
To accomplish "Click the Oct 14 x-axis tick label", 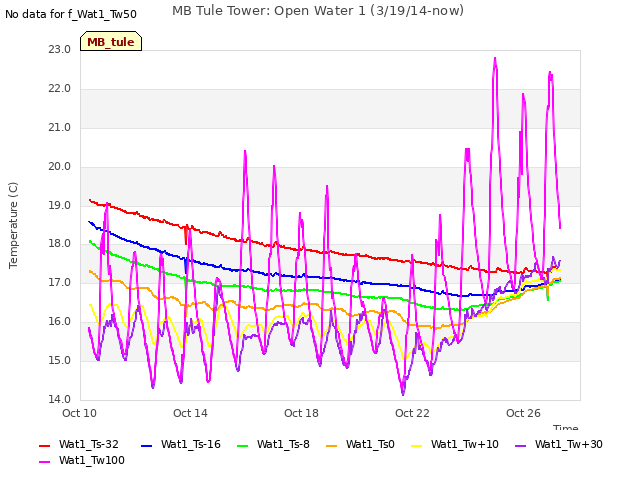I will pyautogui.click(x=190, y=413).
